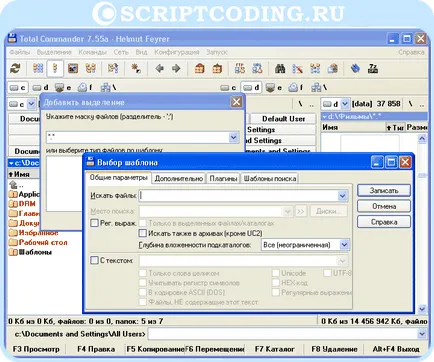The image size is (434, 362).
Task: Open file search via binoculars icon
Action: [280, 69]
